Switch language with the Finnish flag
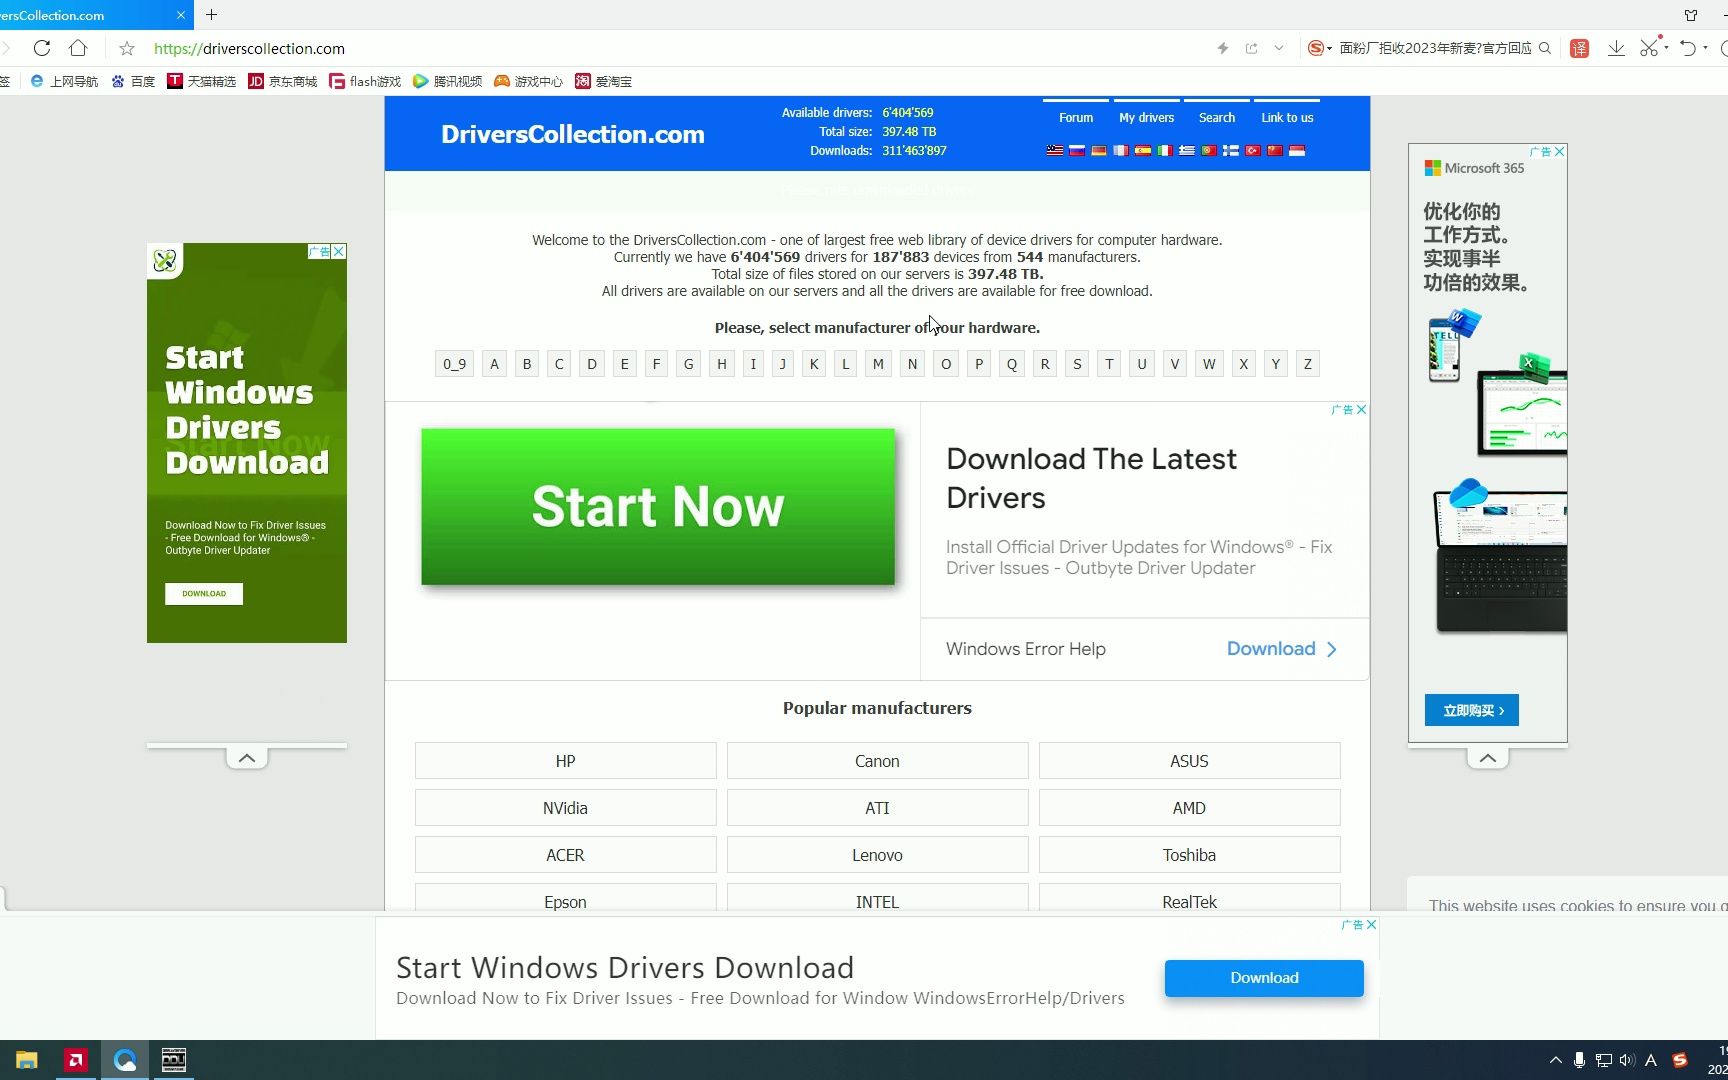Screen dimensions: 1728x1080 [x=1231, y=151]
